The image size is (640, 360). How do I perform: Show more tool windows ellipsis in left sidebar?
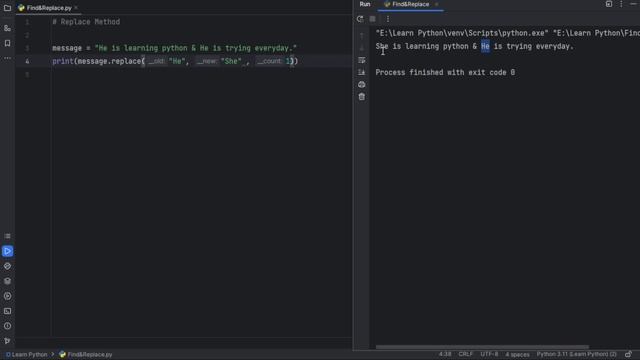[x=7, y=58]
